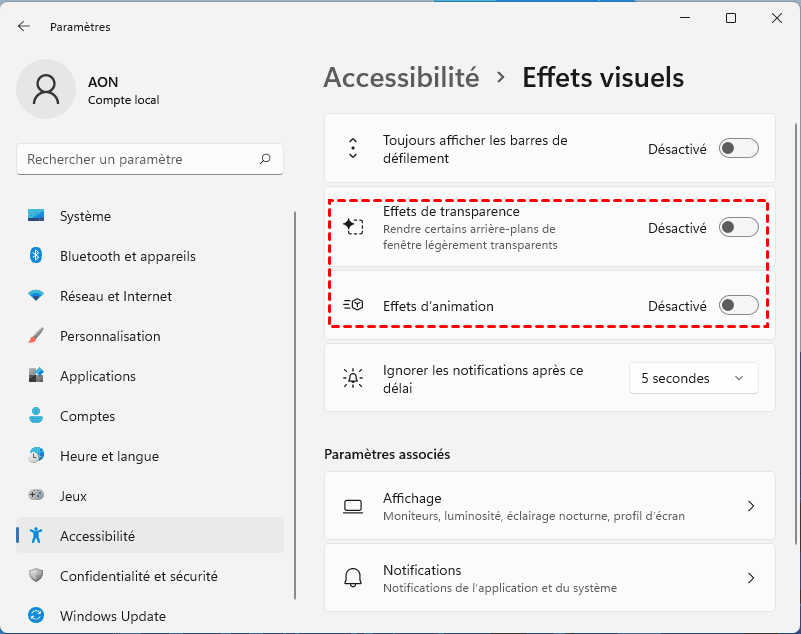Turn on the Effets d'animation switch
The height and width of the screenshot is (634, 801).
[x=738, y=306]
